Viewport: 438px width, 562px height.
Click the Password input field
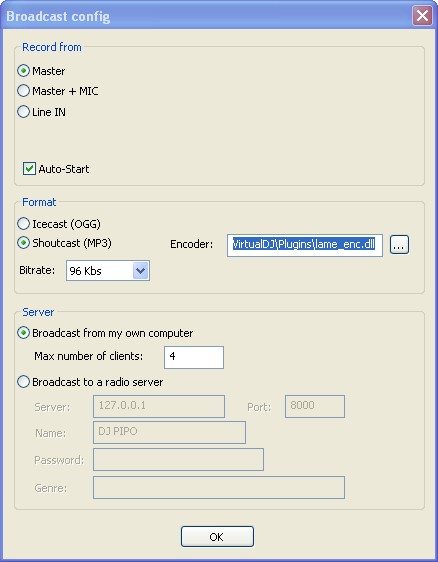click(178, 459)
